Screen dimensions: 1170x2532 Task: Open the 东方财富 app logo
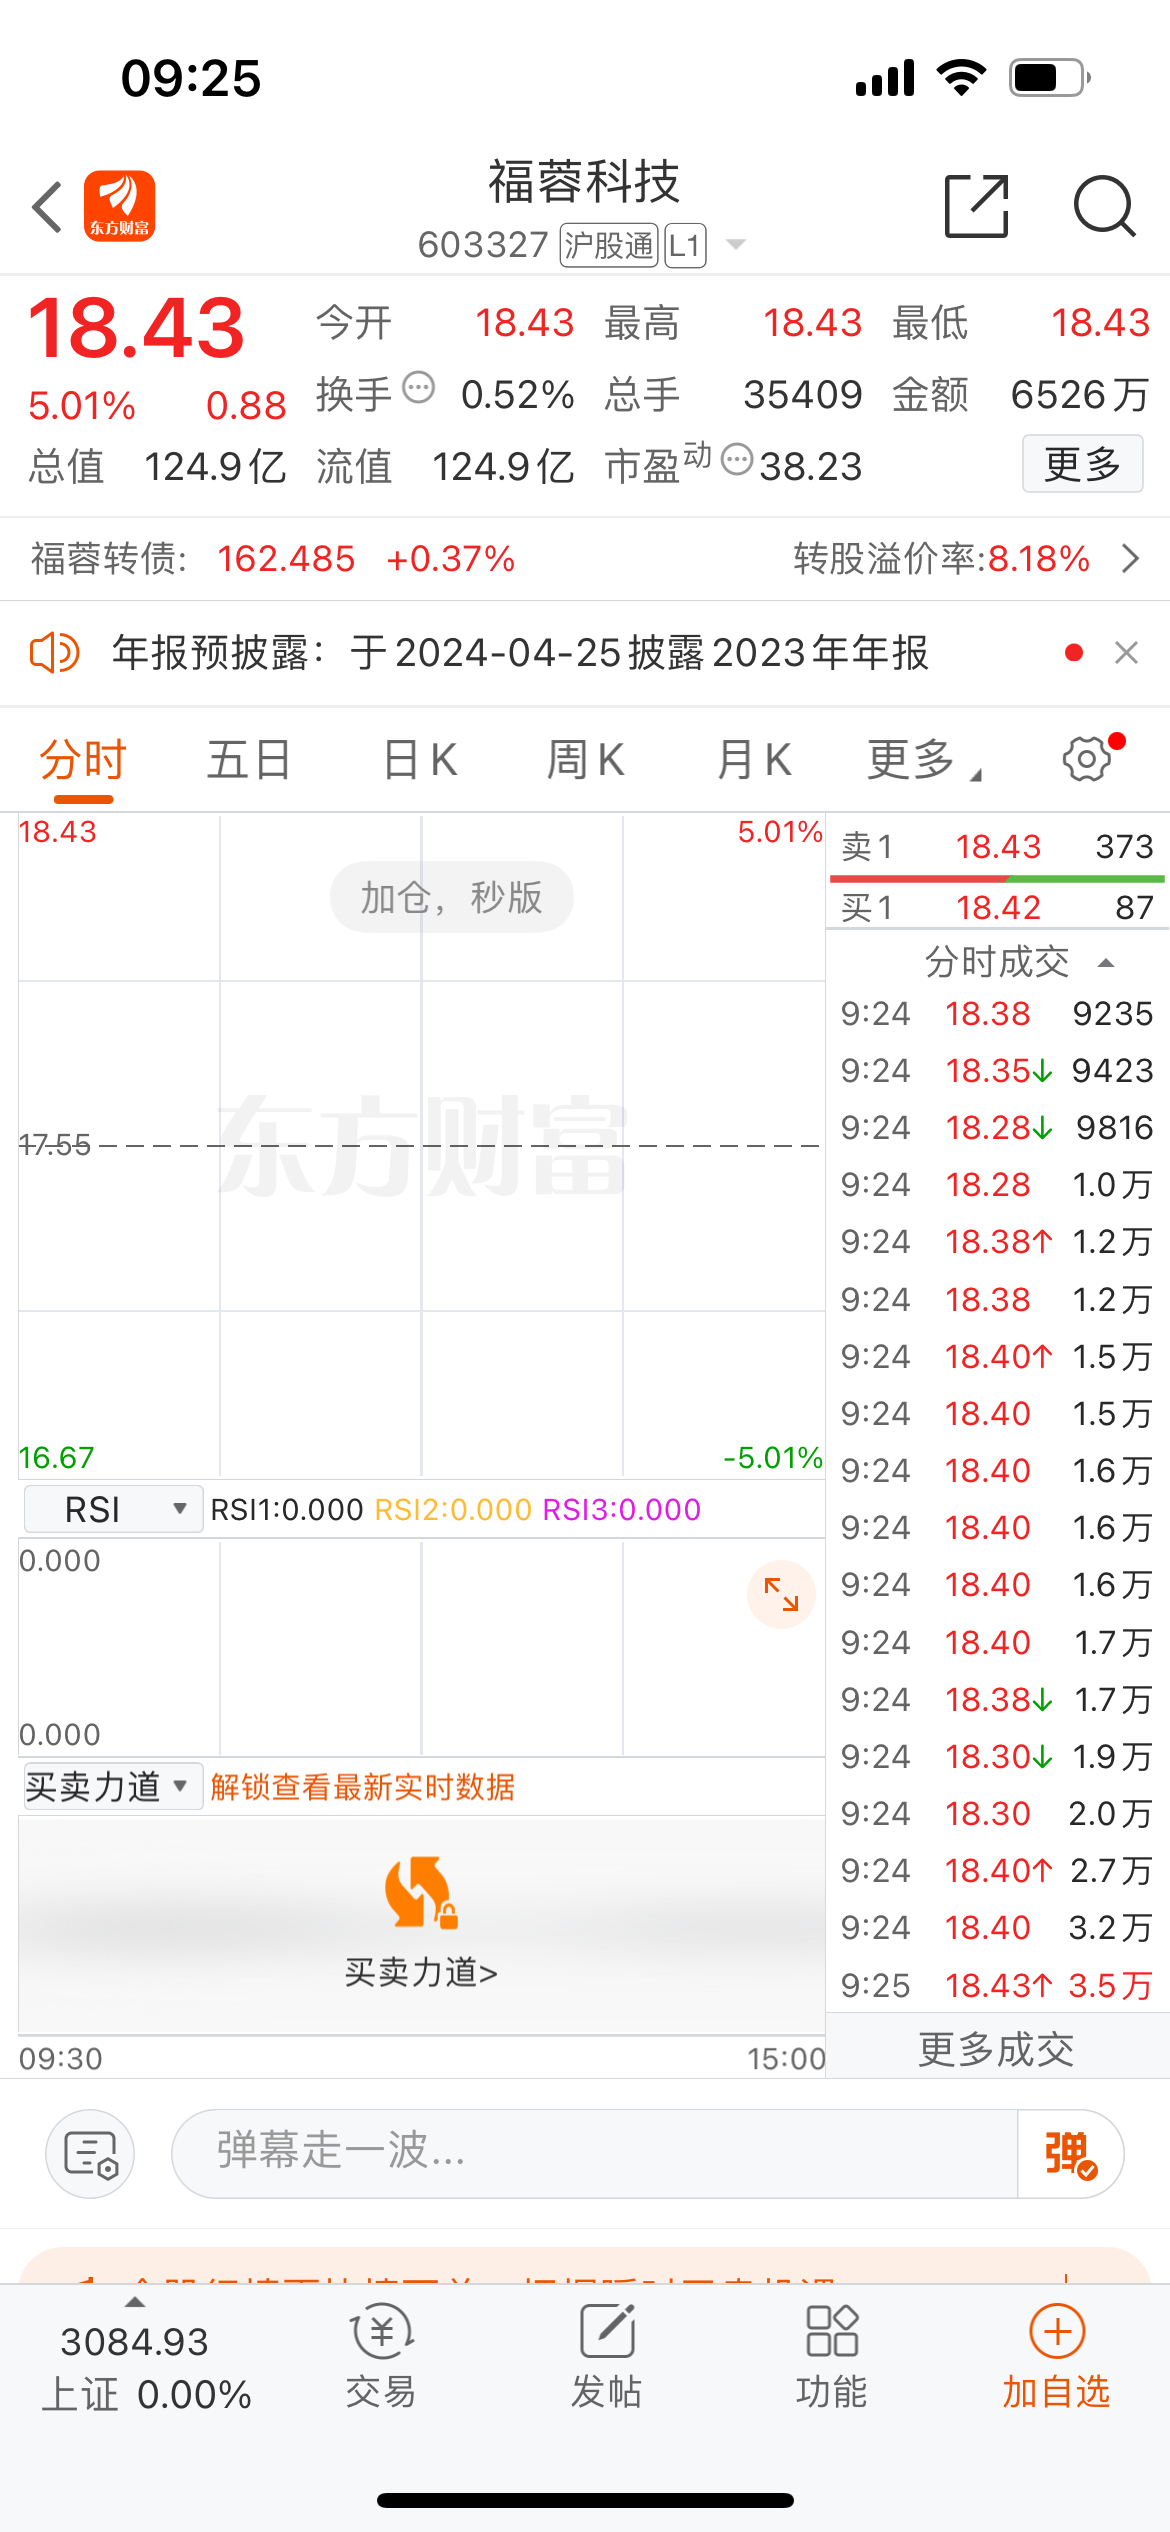pyautogui.click(x=119, y=206)
